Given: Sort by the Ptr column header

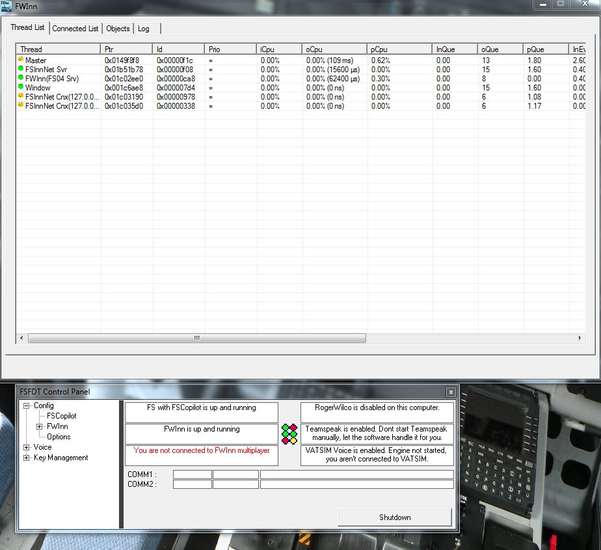Looking at the screenshot, I should (126, 49).
